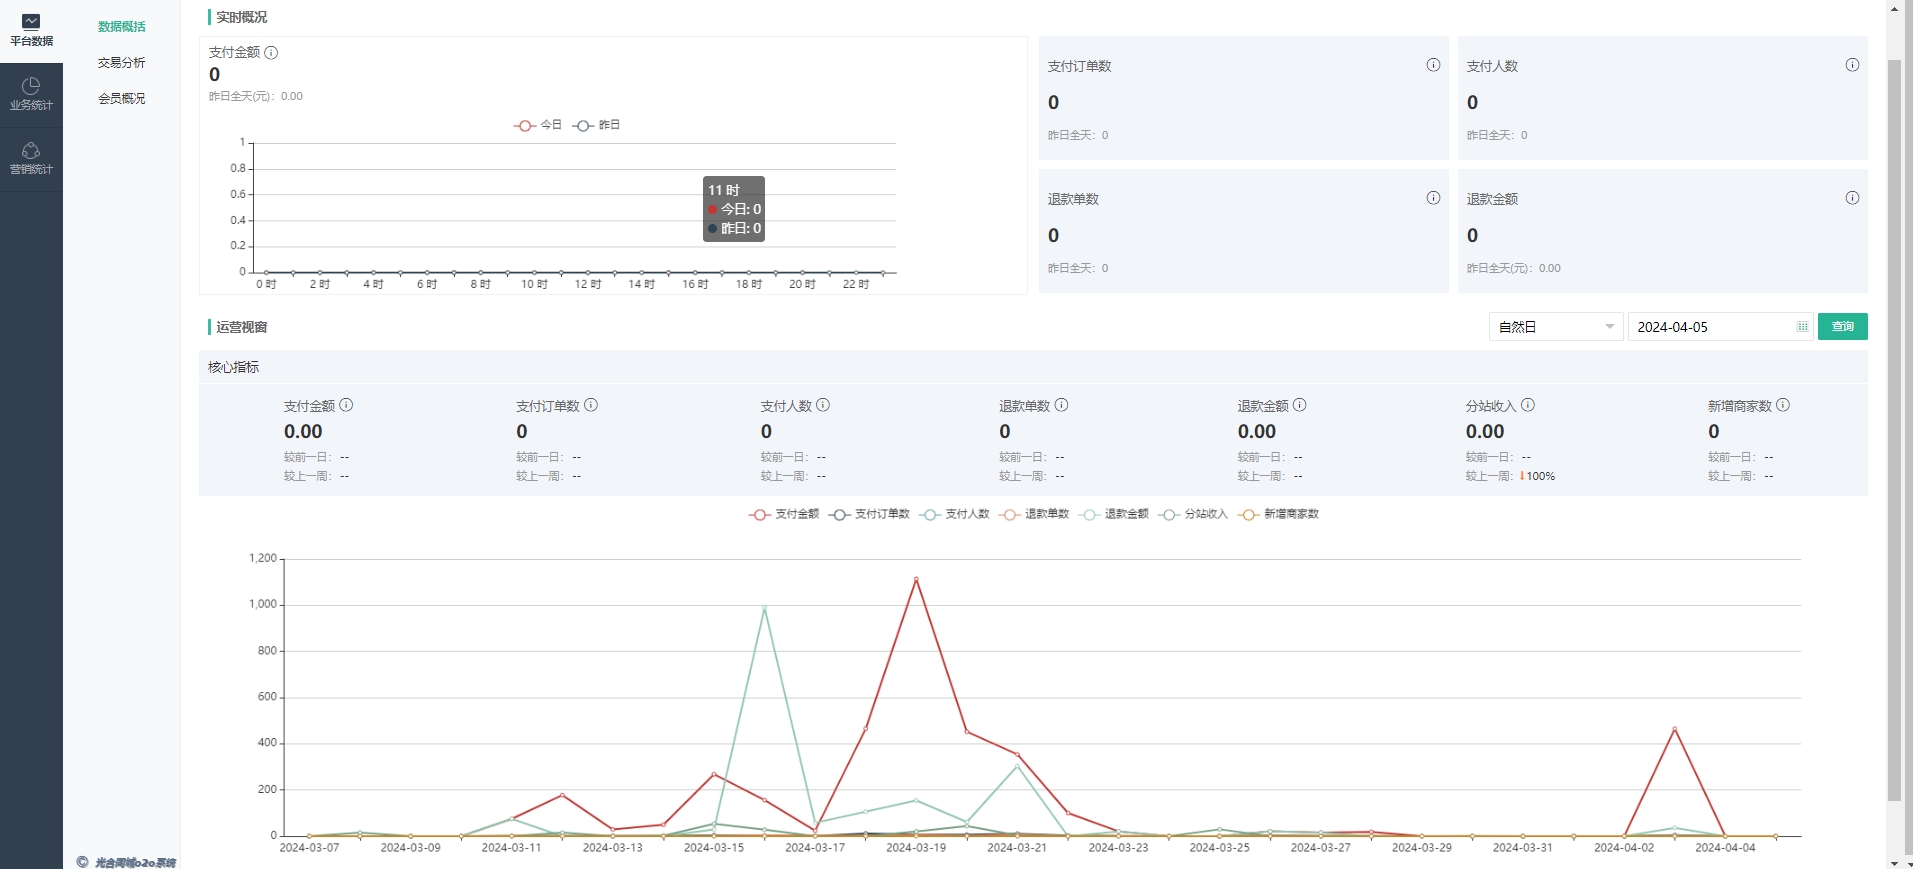Expand the 自然日 period dropdown

coord(1555,327)
